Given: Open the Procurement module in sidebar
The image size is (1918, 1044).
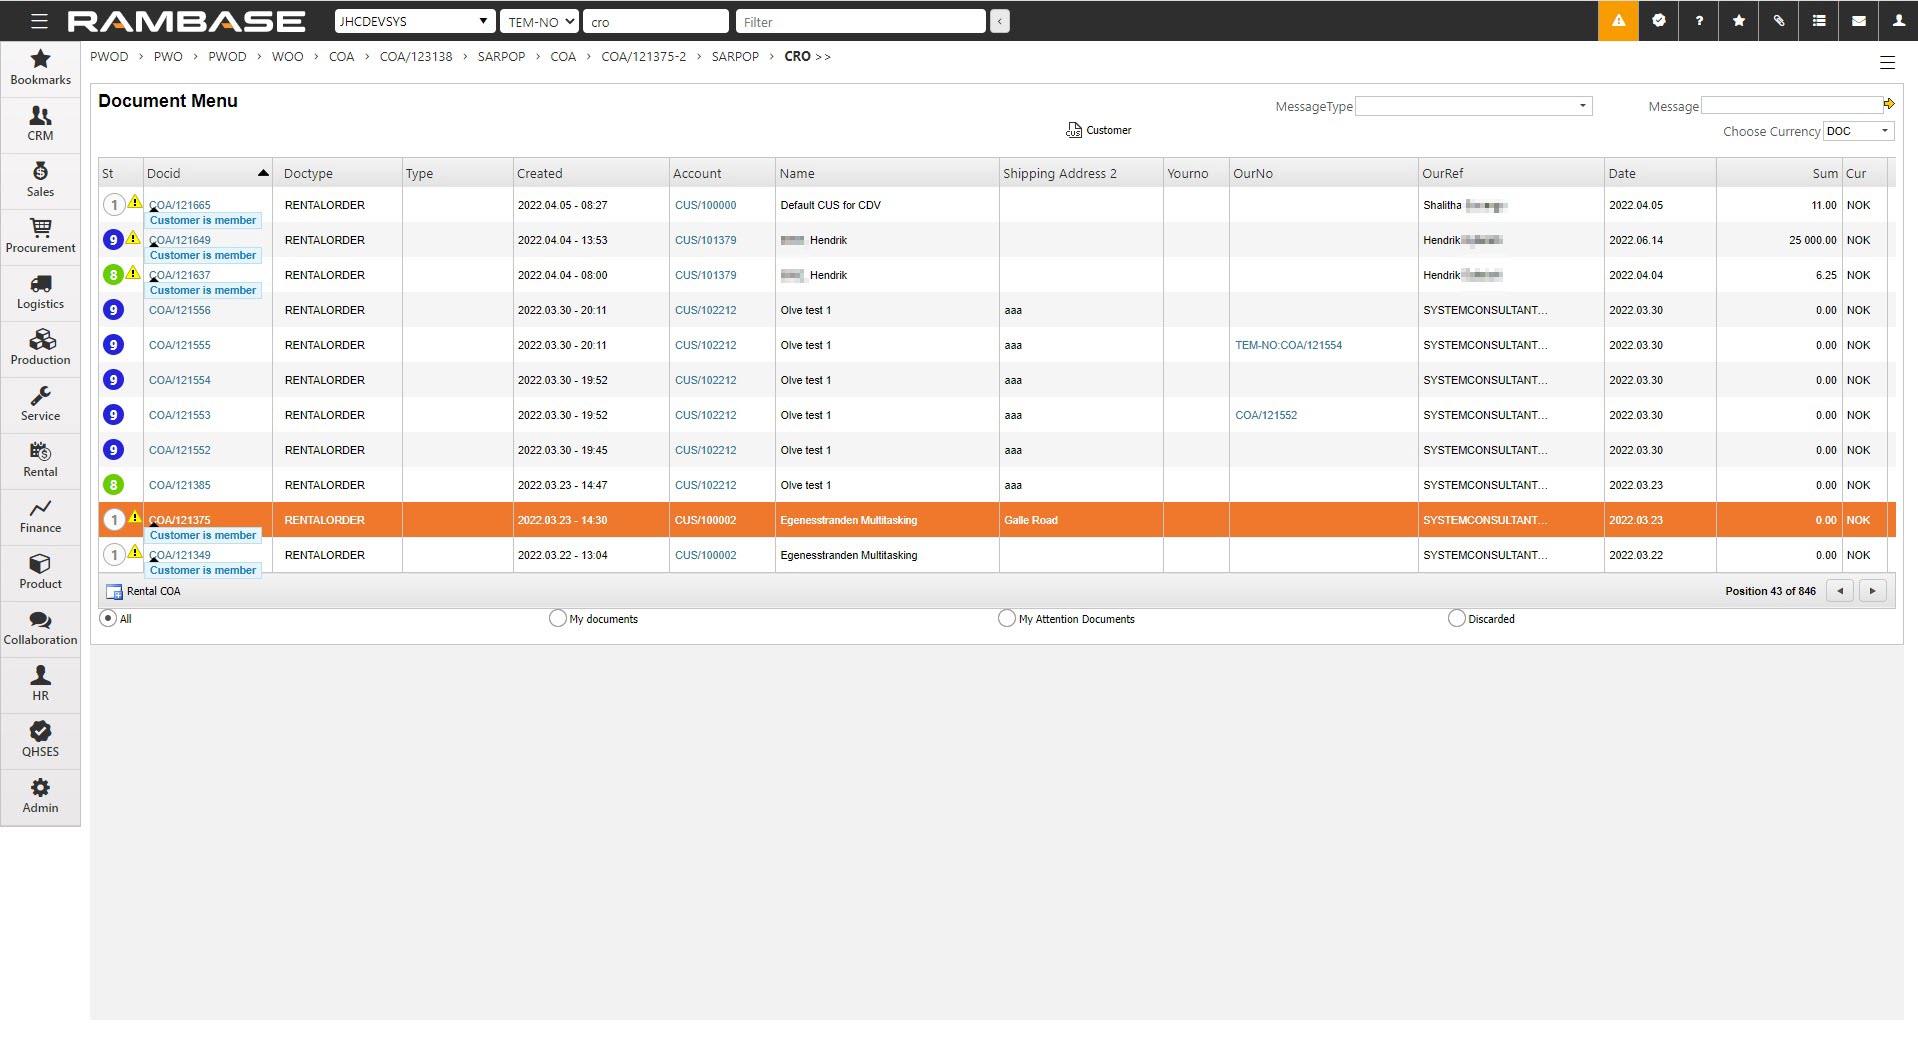Looking at the screenshot, I should pyautogui.click(x=40, y=236).
